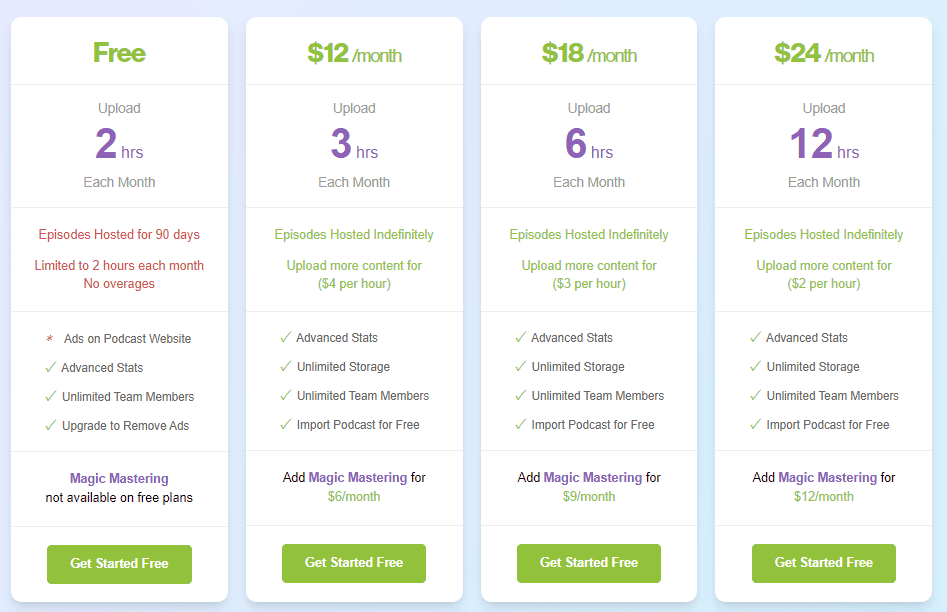Click Episodes Hosted Indefinitely in $12 column
947x612 pixels.
click(x=354, y=234)
